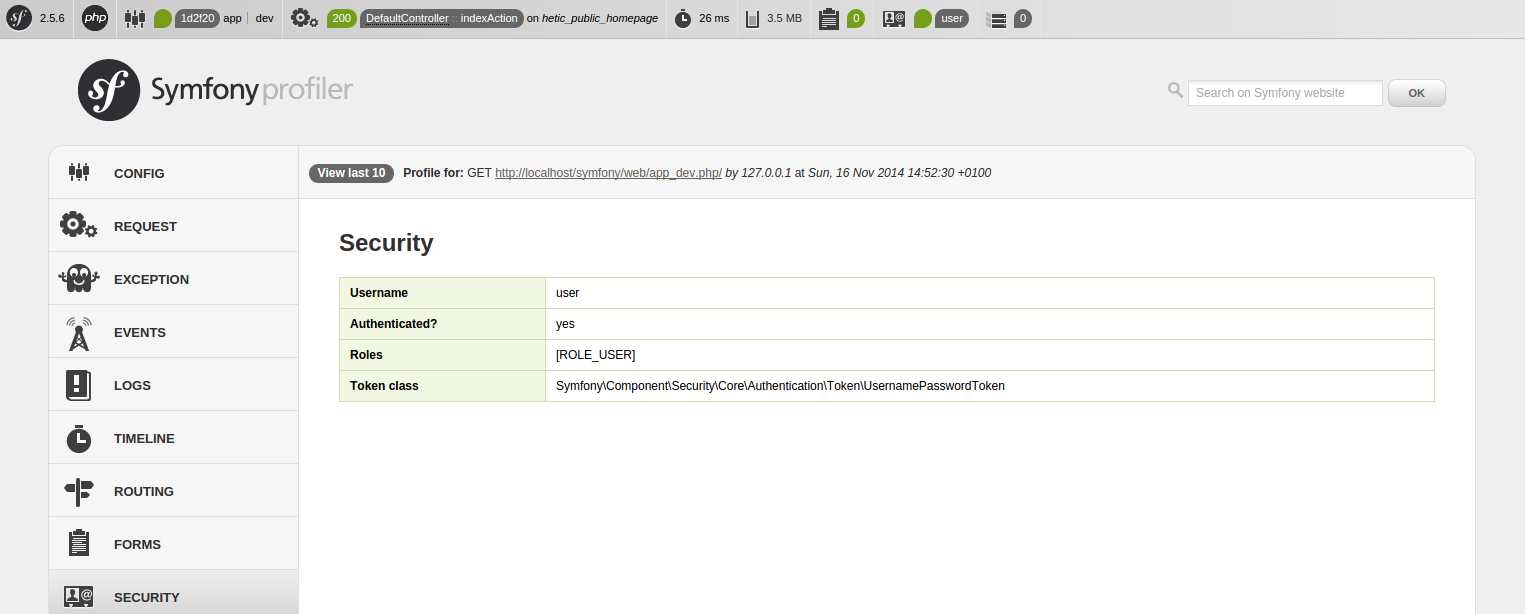Image resolution: width=1525 pixels, height=614 pixels.
Task: Click DefaultController in the toolbar
Action: click(407, 19)
